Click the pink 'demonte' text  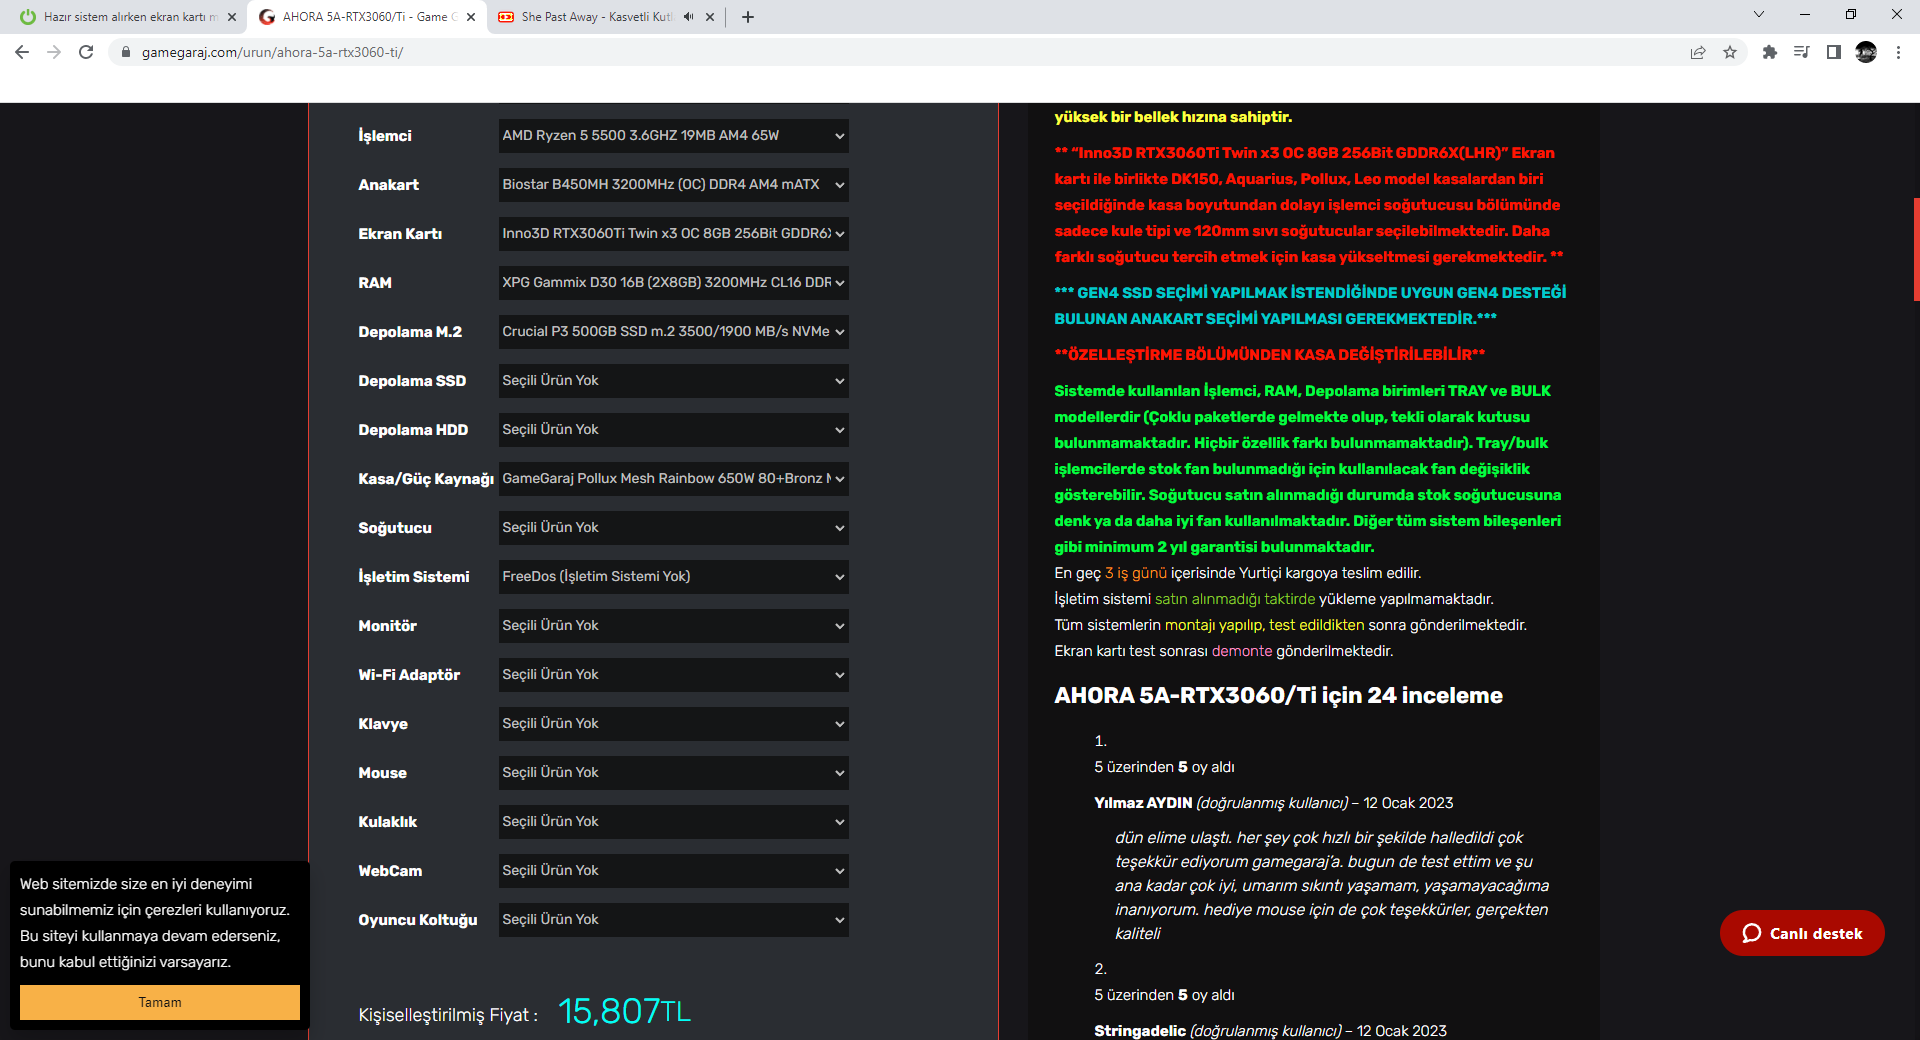[1242, 651]
